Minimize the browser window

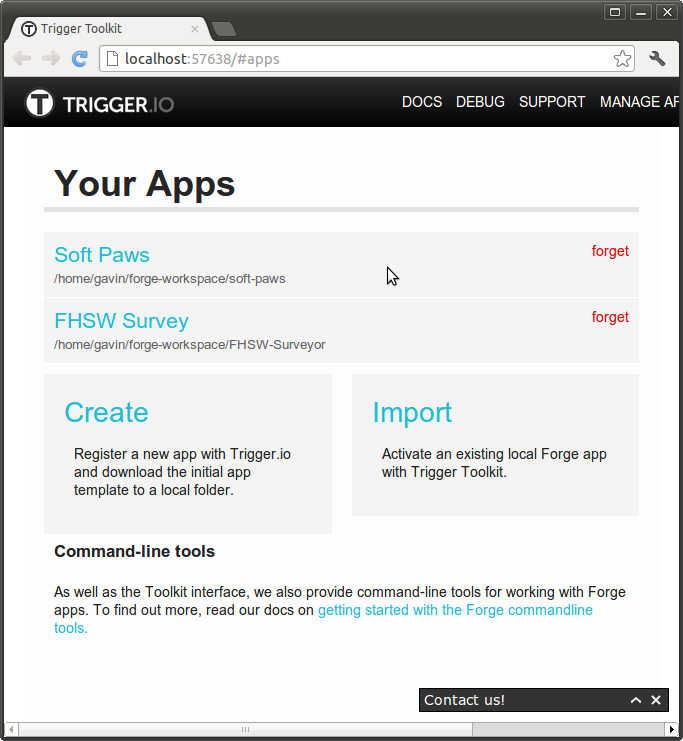tap(641, 12)
